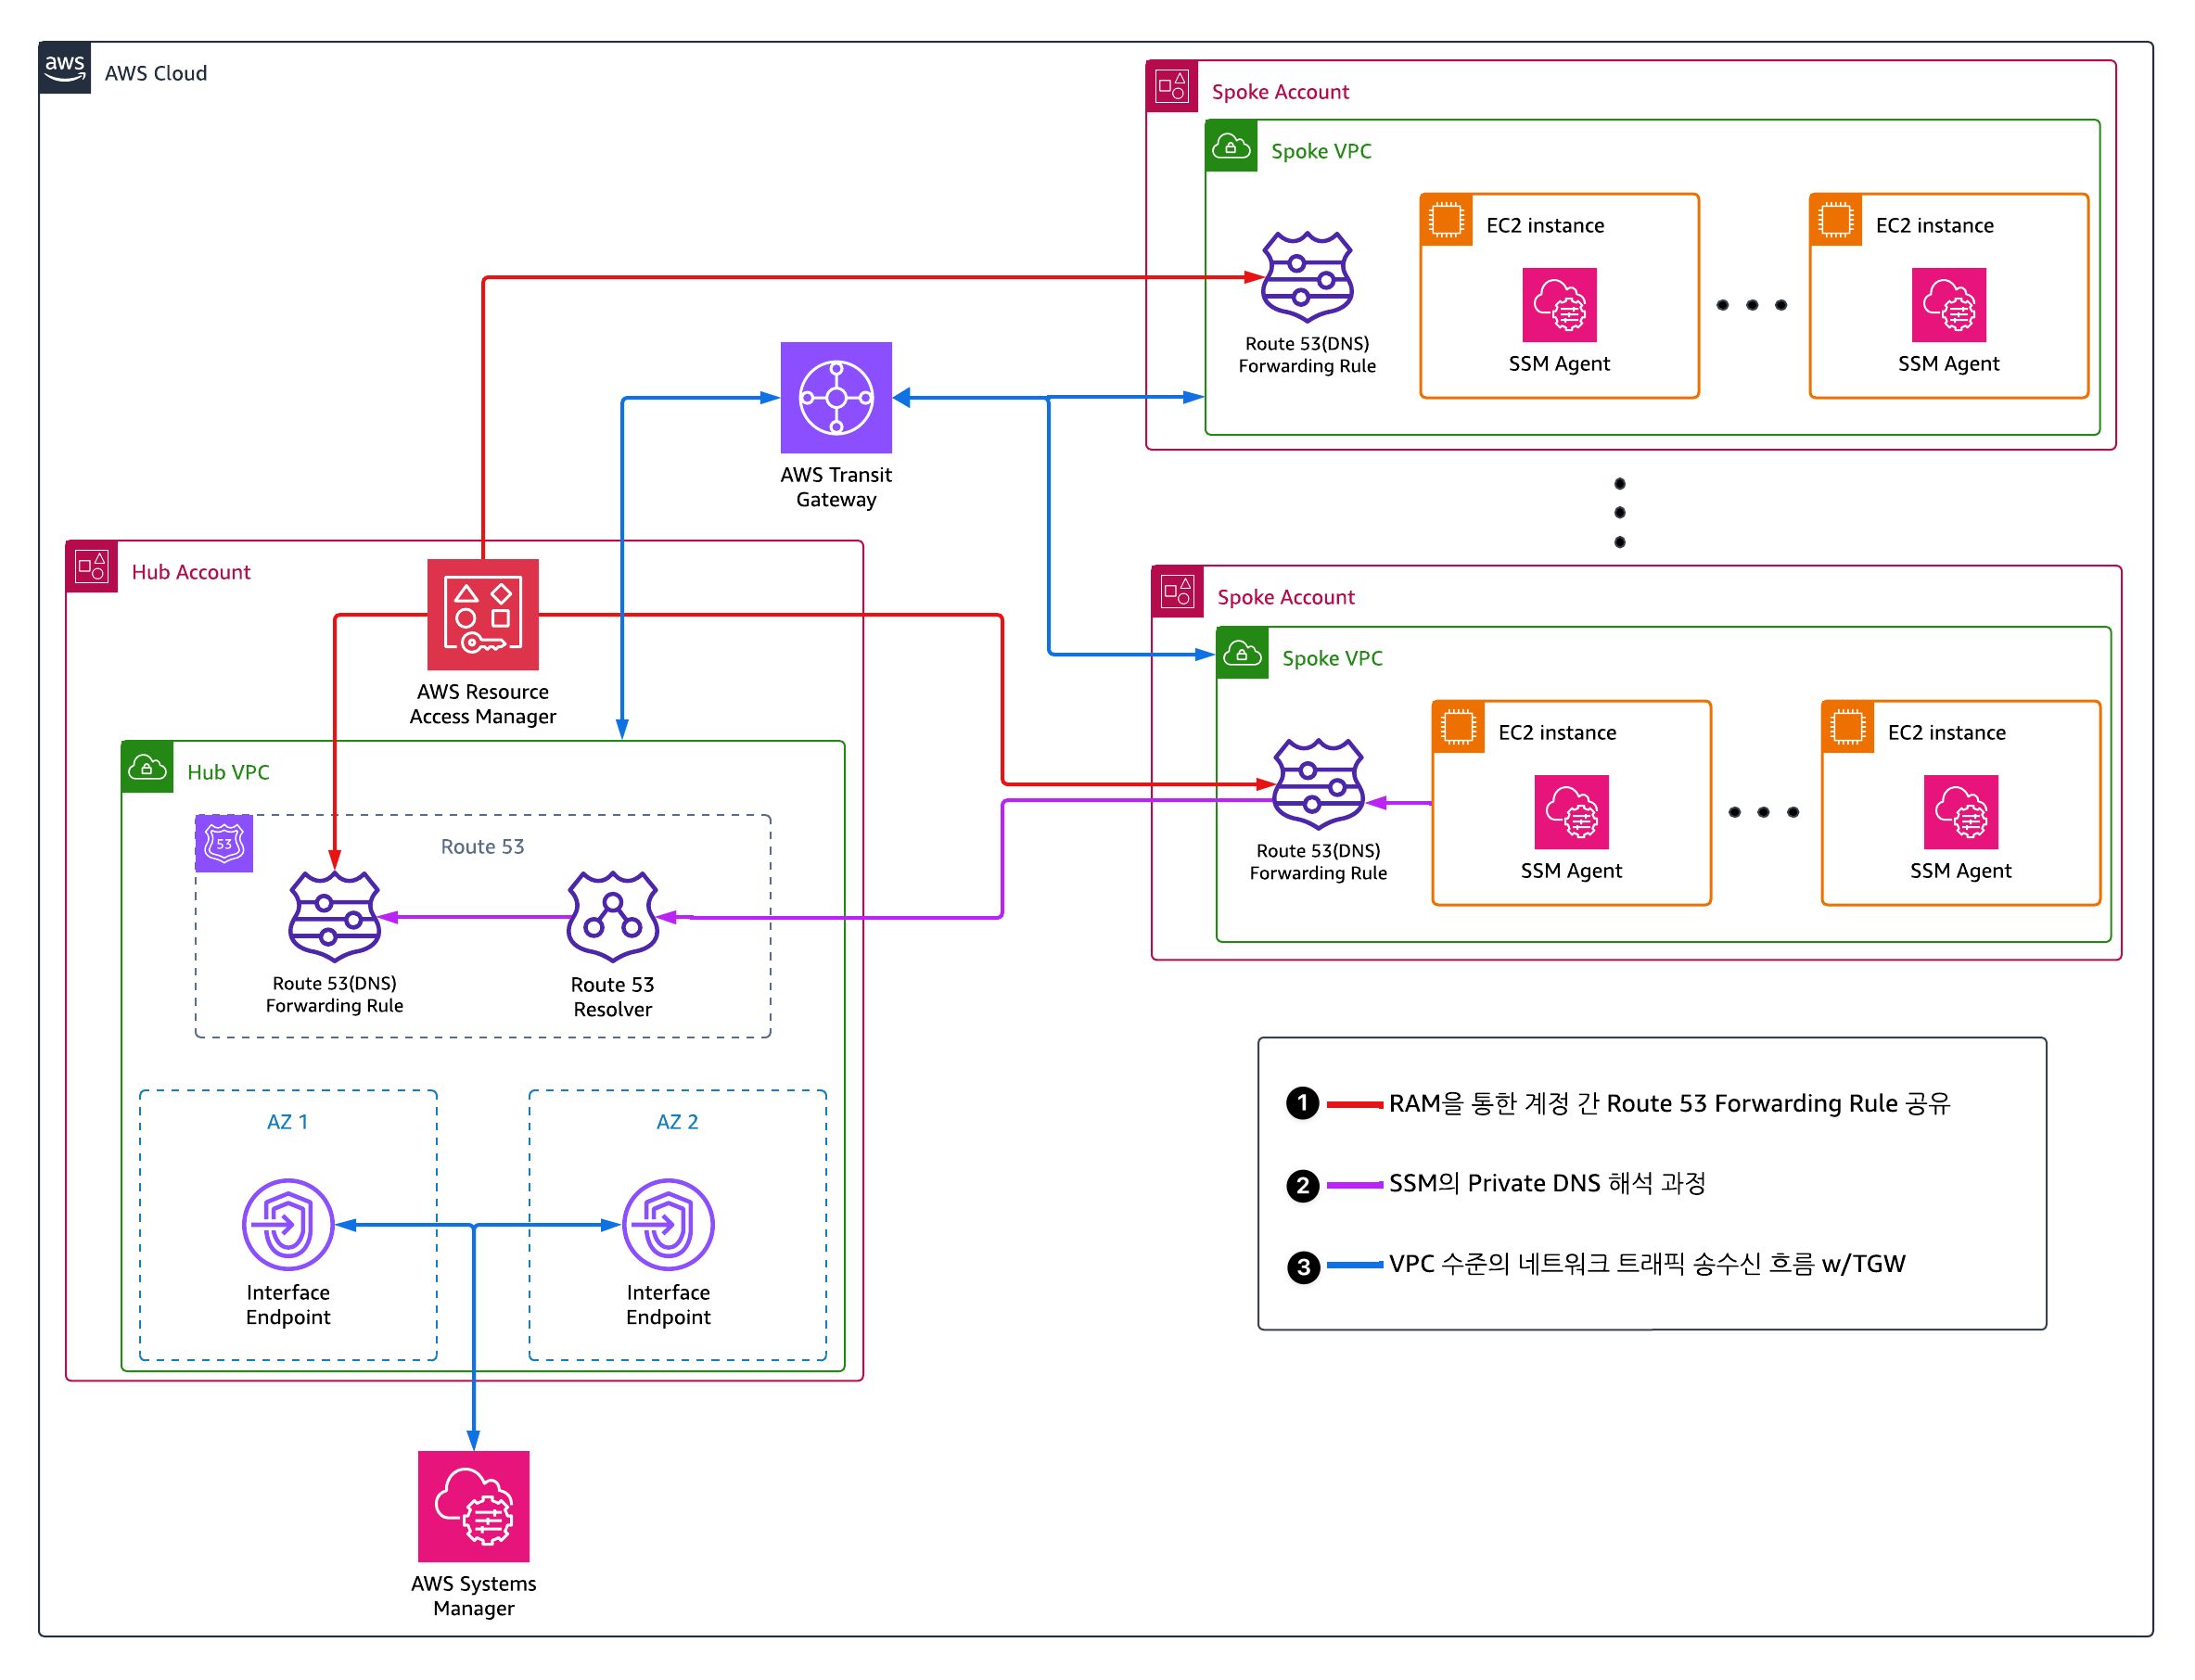The width and height of the screenshot is (2195, 1680).
Task: Click first EC2 instance chip icon, bottom Spoke VPC
Action: pos(1459,727)
